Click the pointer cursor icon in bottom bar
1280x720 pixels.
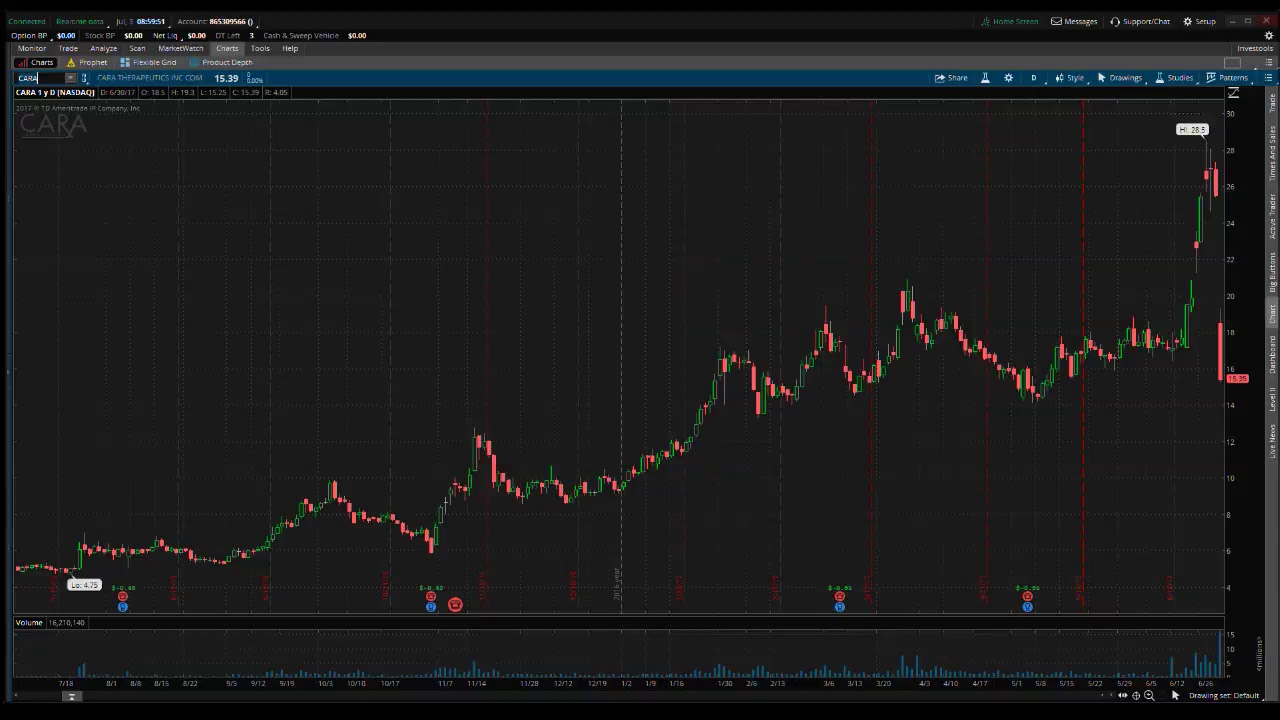pyautogui.click(x=1176, y=696)
